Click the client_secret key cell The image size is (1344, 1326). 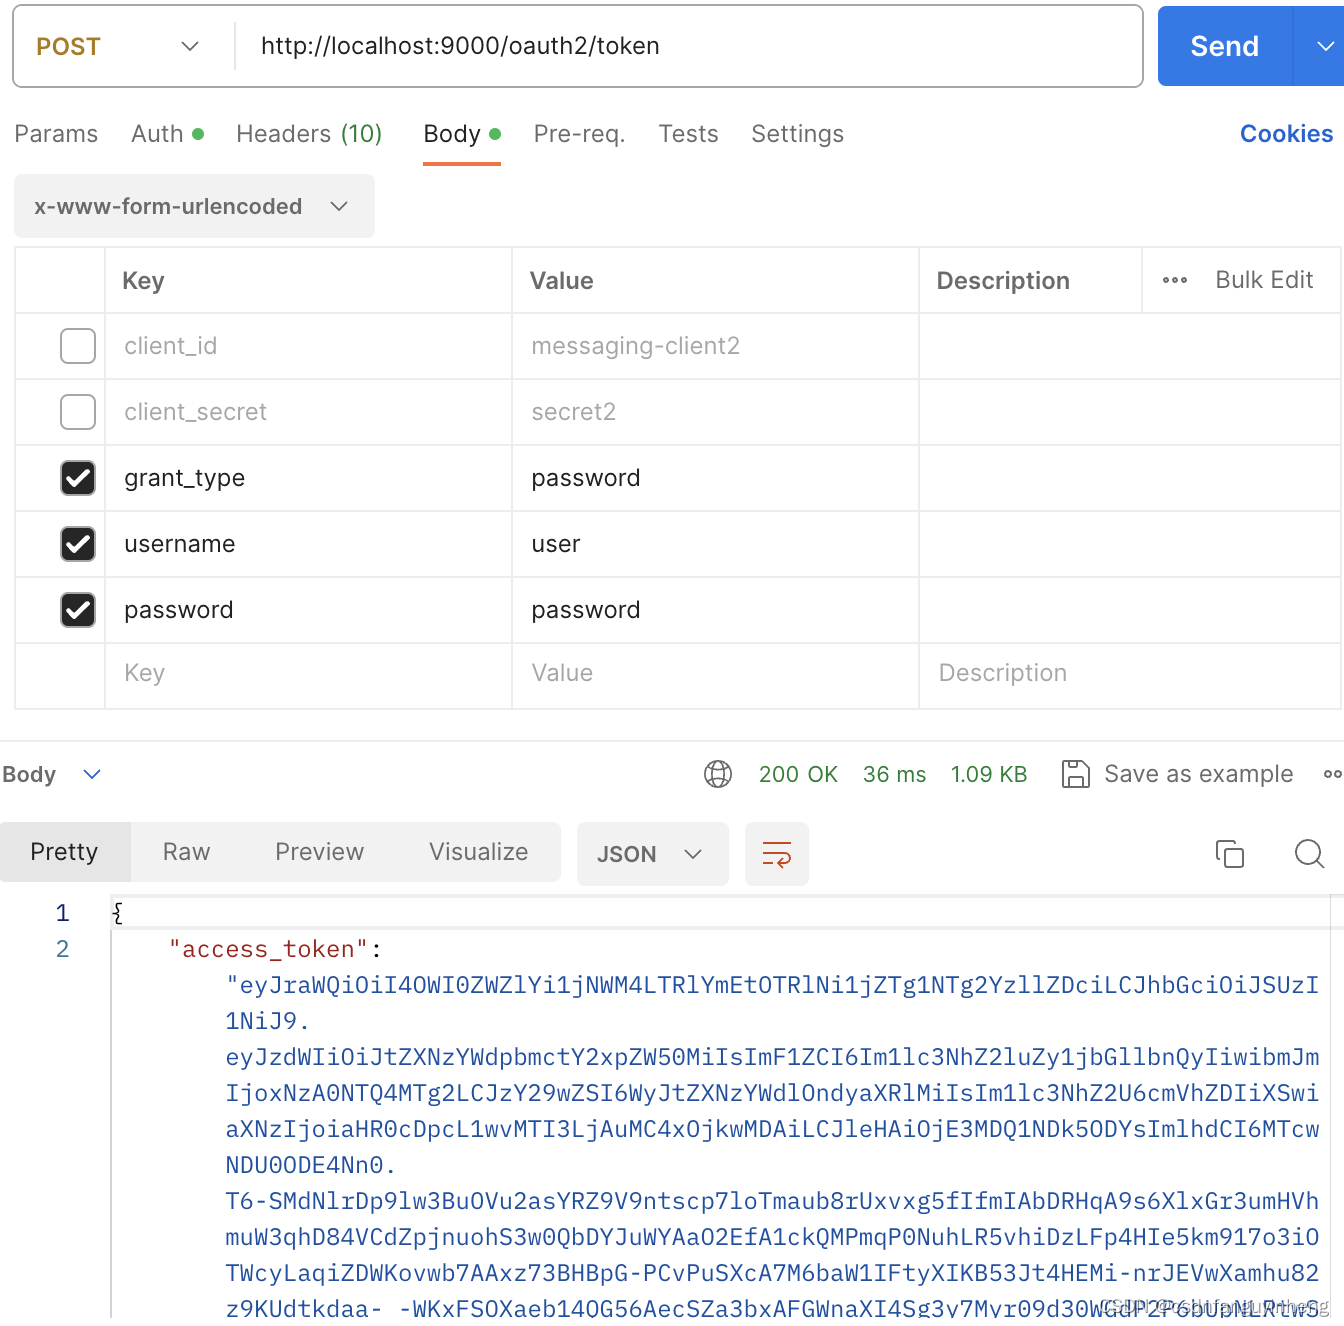click(309, 412)
